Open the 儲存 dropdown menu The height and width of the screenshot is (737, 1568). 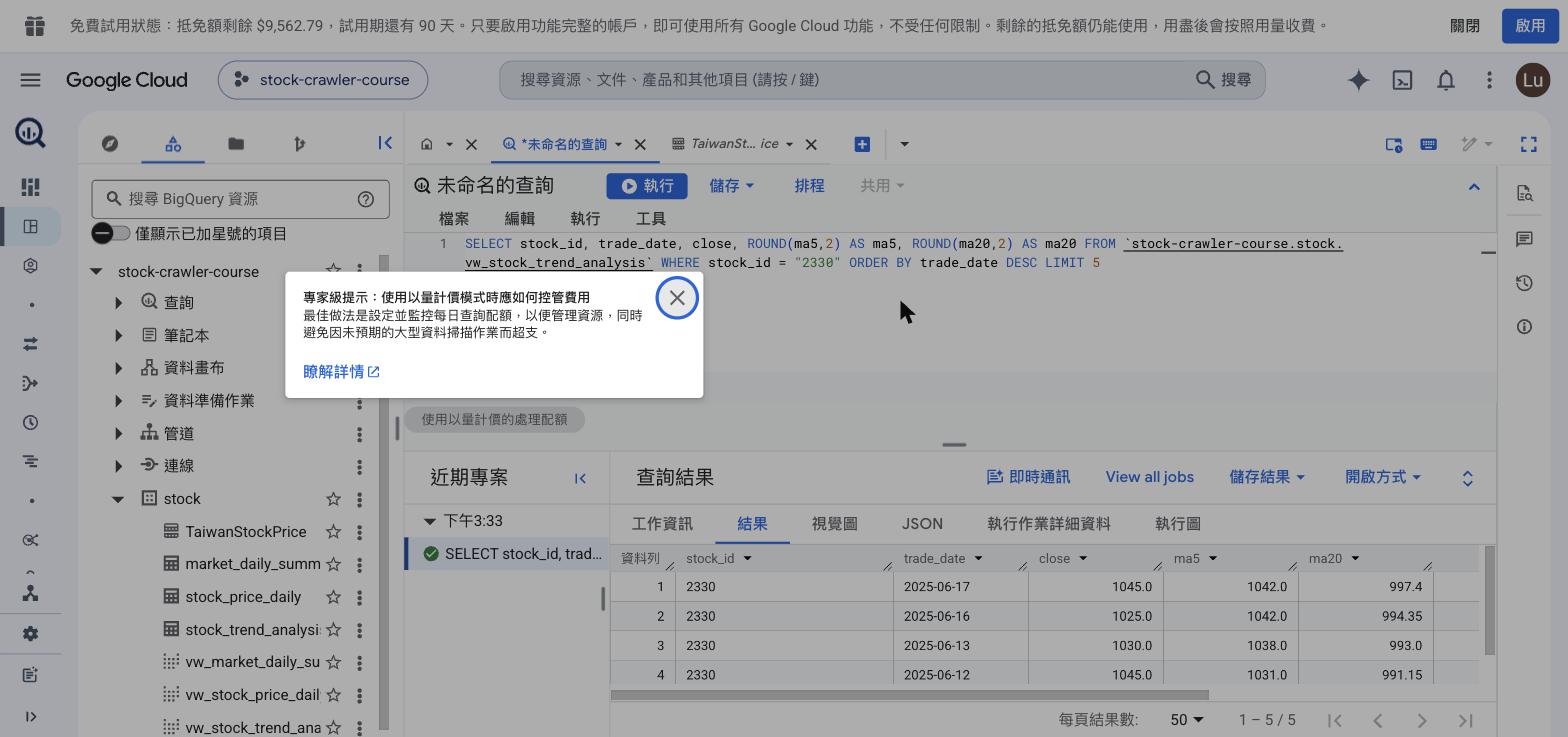[731, 186]
